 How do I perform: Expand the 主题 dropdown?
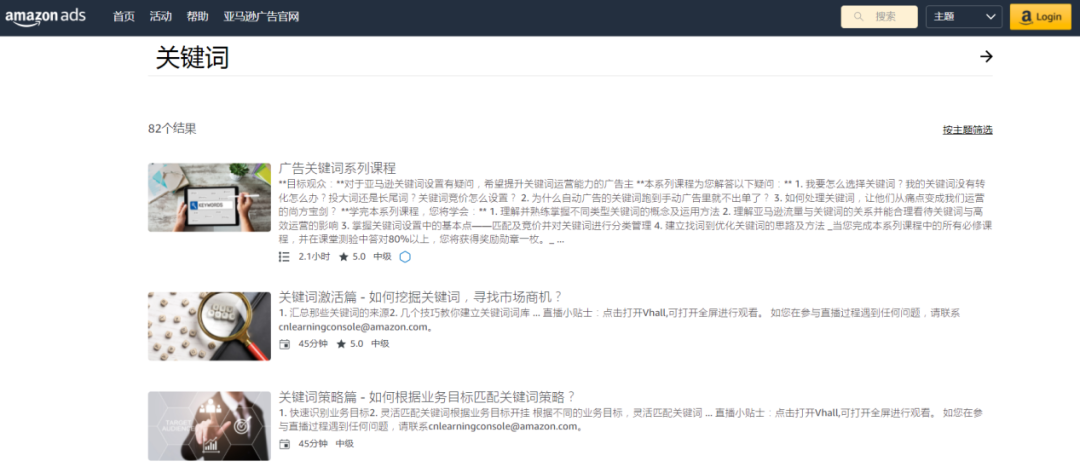tap(964, 17)
